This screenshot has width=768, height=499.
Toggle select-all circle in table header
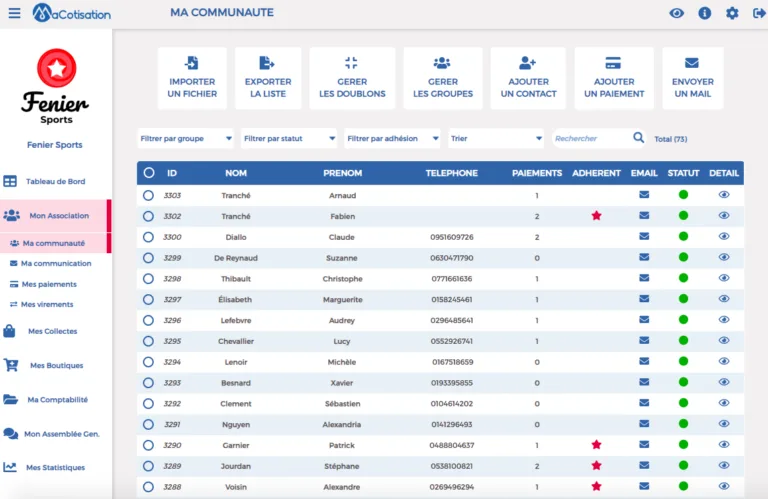pyautogui.click(x=149, y=173)
